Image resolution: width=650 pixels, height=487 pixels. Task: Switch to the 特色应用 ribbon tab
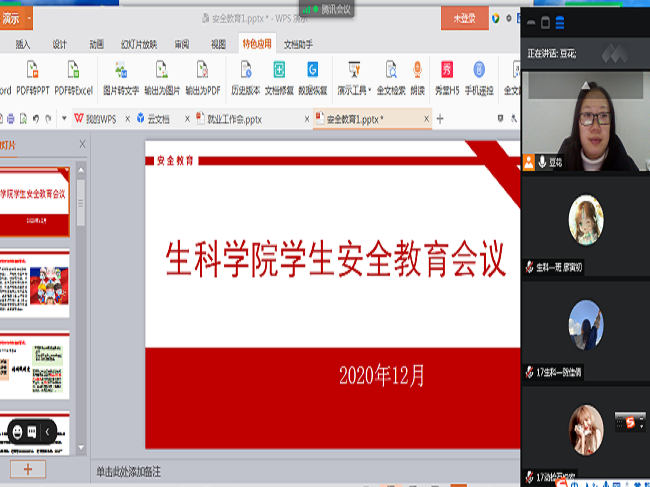pos(255,44)
